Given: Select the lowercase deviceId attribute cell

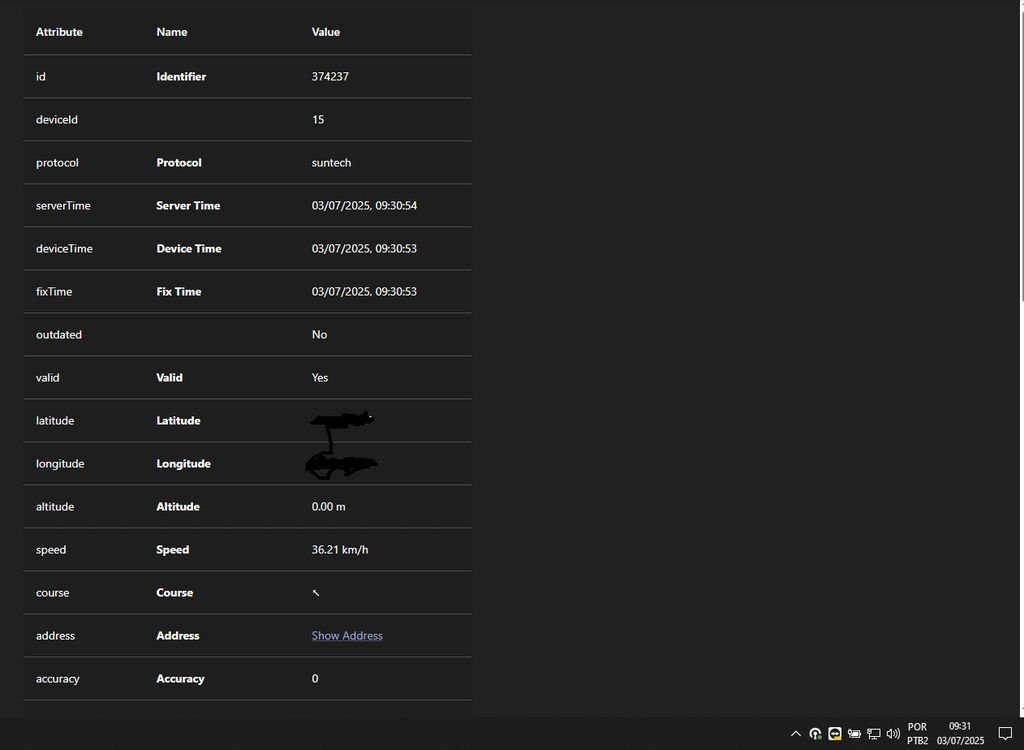Looking at the screenshot, I should point(57,120).
